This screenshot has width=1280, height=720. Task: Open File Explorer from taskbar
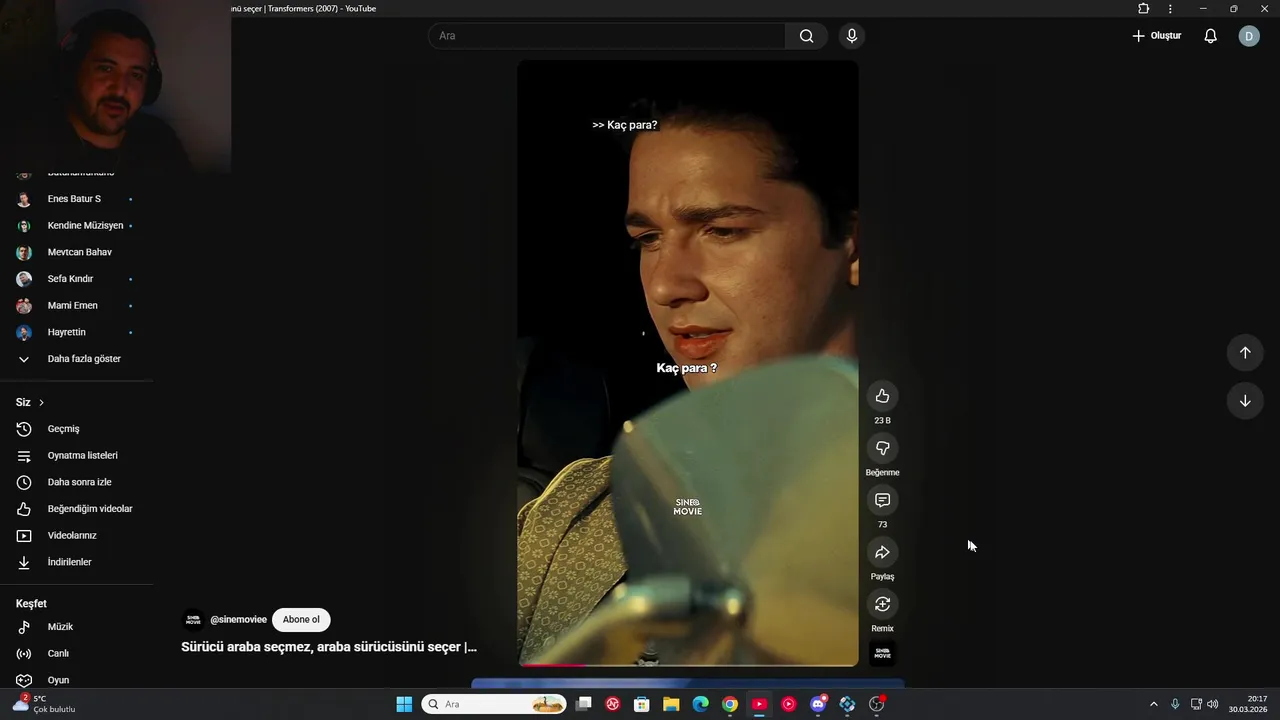[671, 704]
